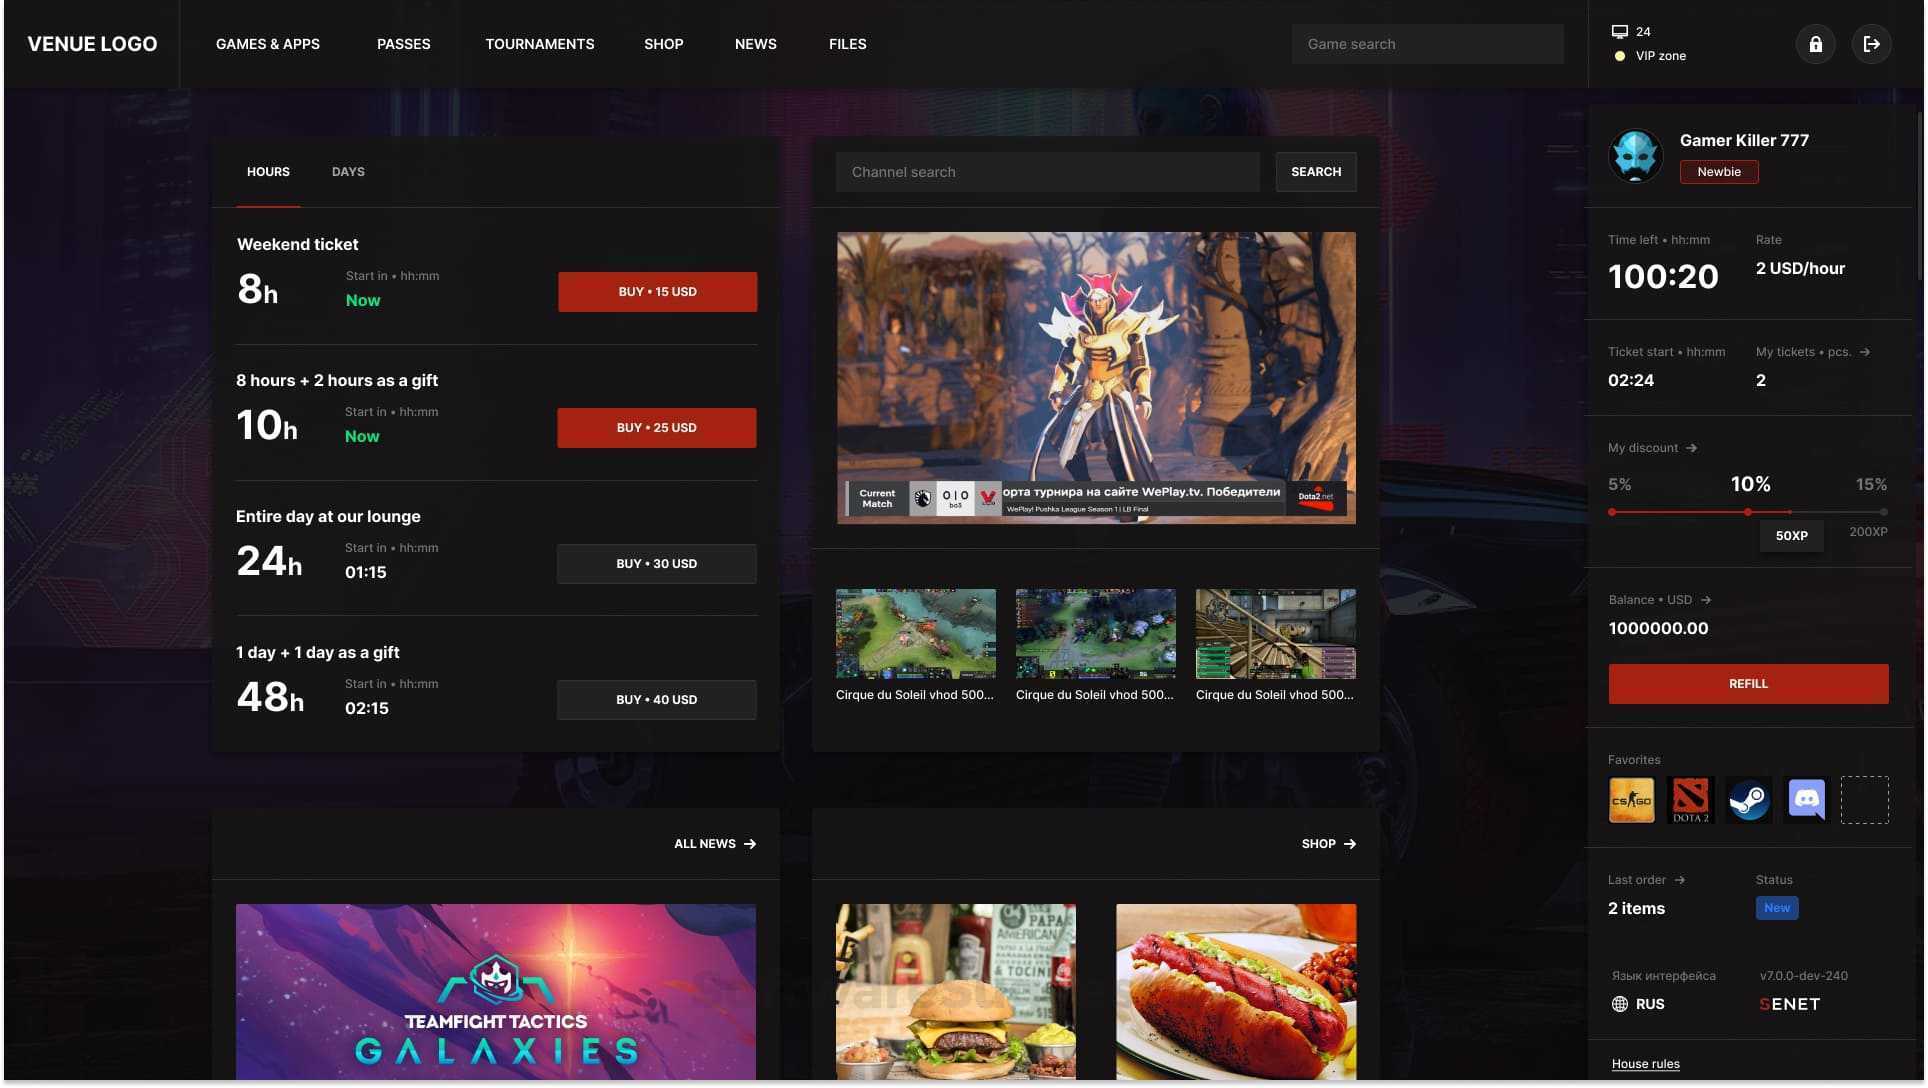Click the logout icon in top bar
The height and width of the screenshot is (1088, 1928).
coord(1871,44)
